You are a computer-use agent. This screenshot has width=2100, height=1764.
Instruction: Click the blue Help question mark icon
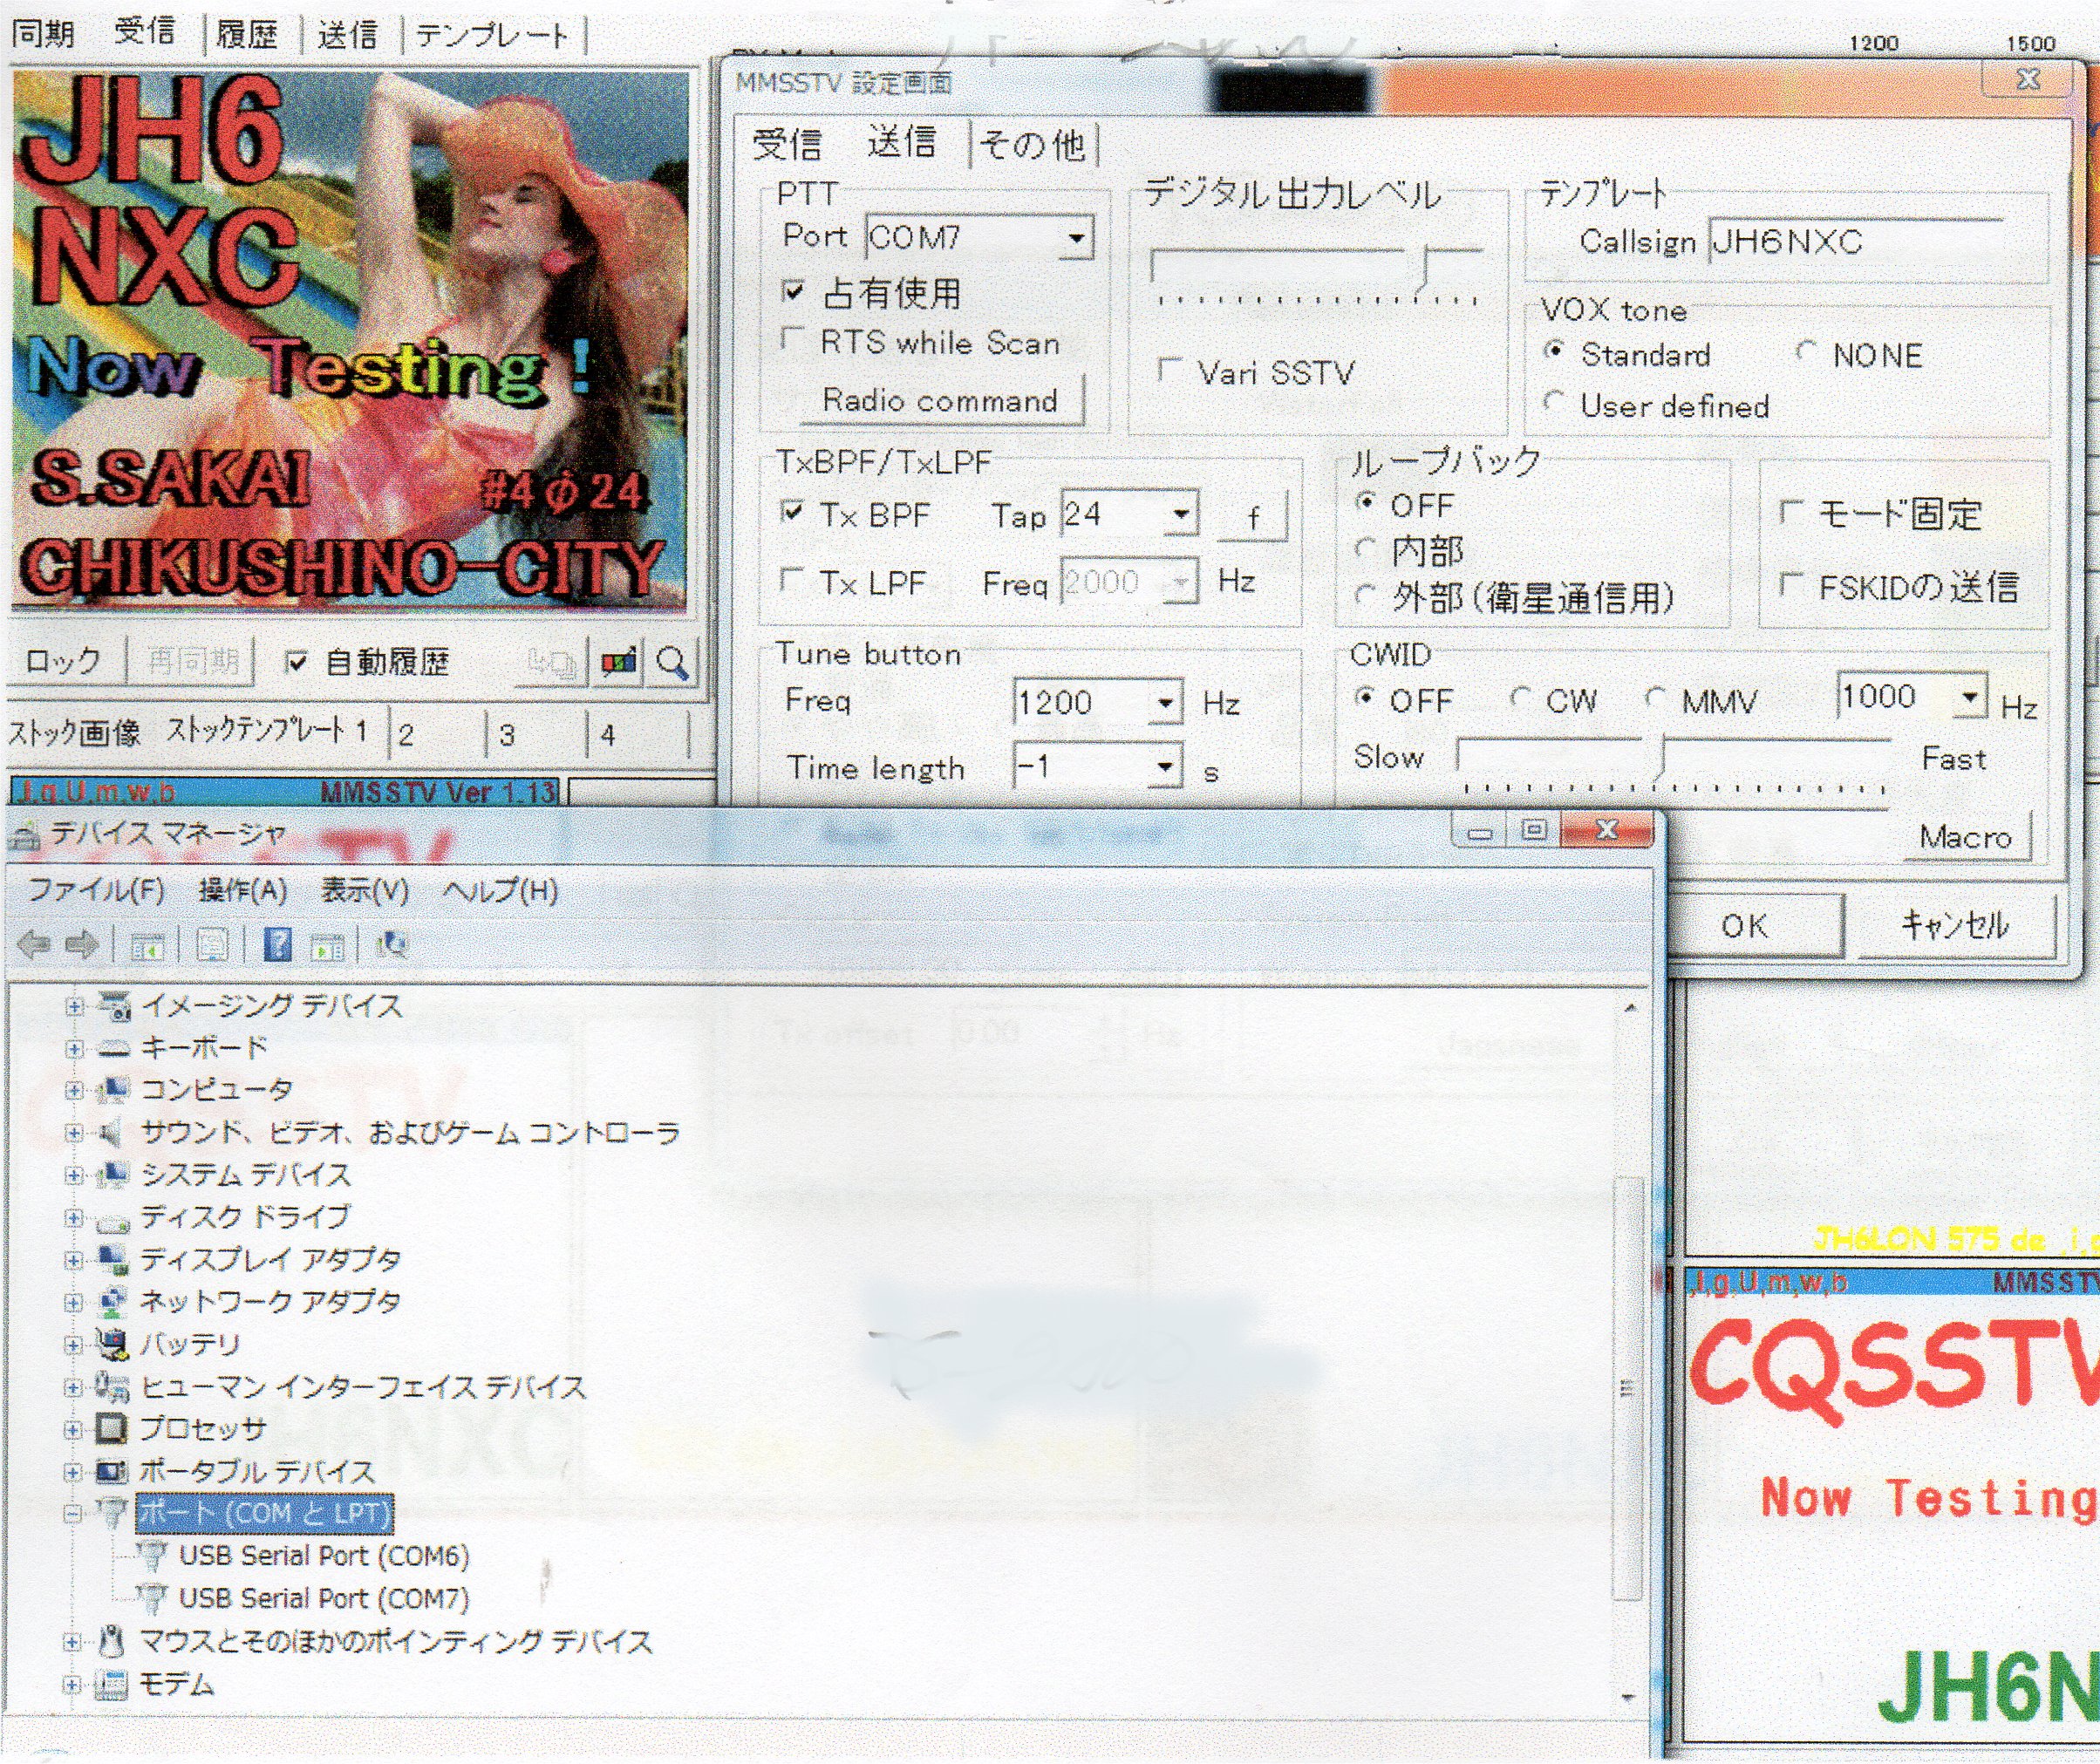click(278, 945)
